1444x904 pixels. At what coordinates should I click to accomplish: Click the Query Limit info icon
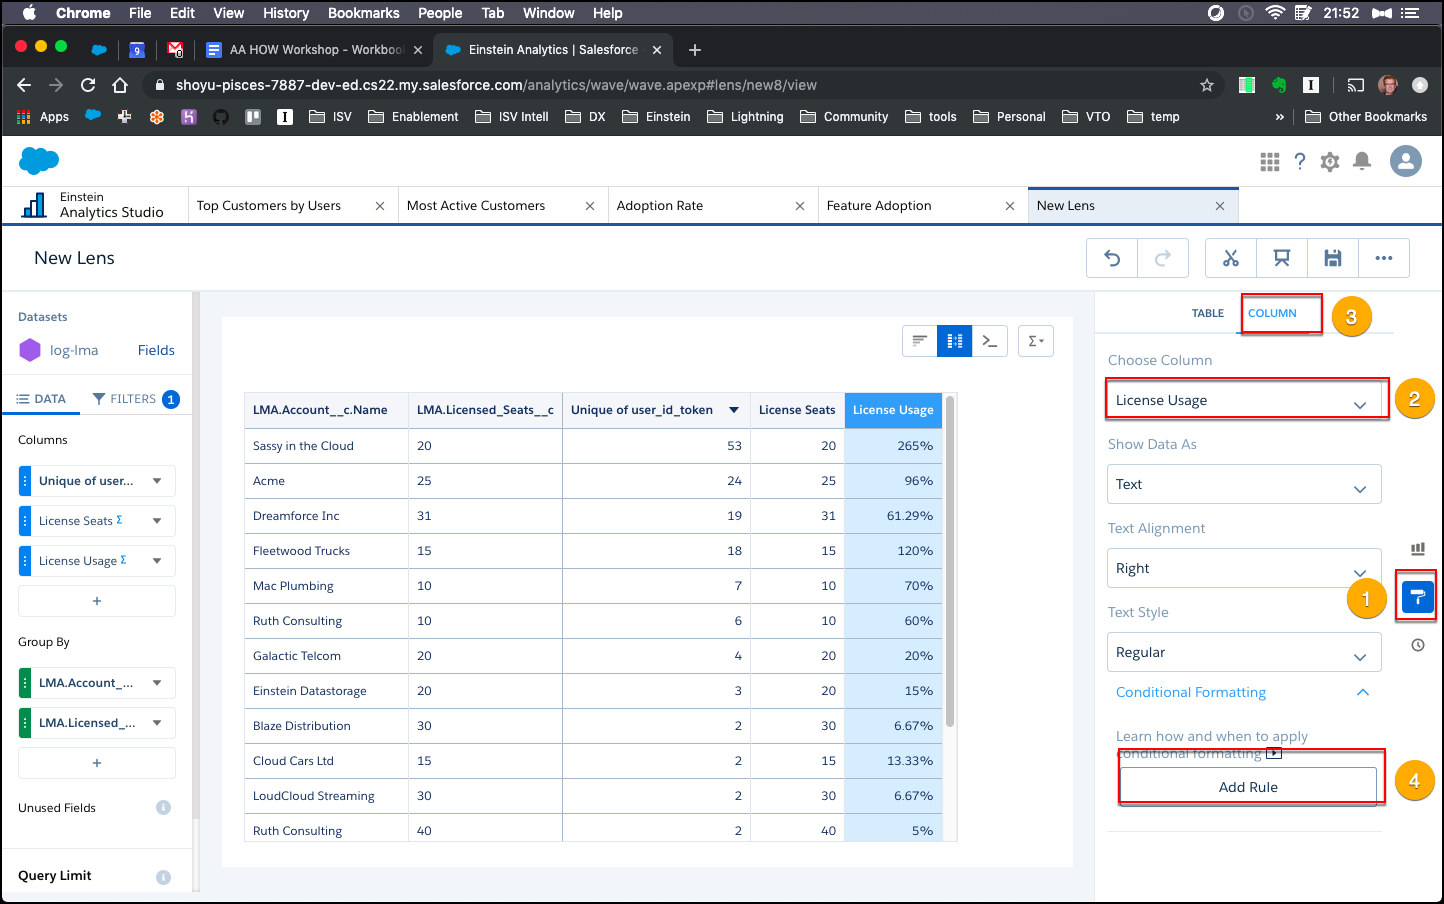pyautogui.click(x=164, y=877)
